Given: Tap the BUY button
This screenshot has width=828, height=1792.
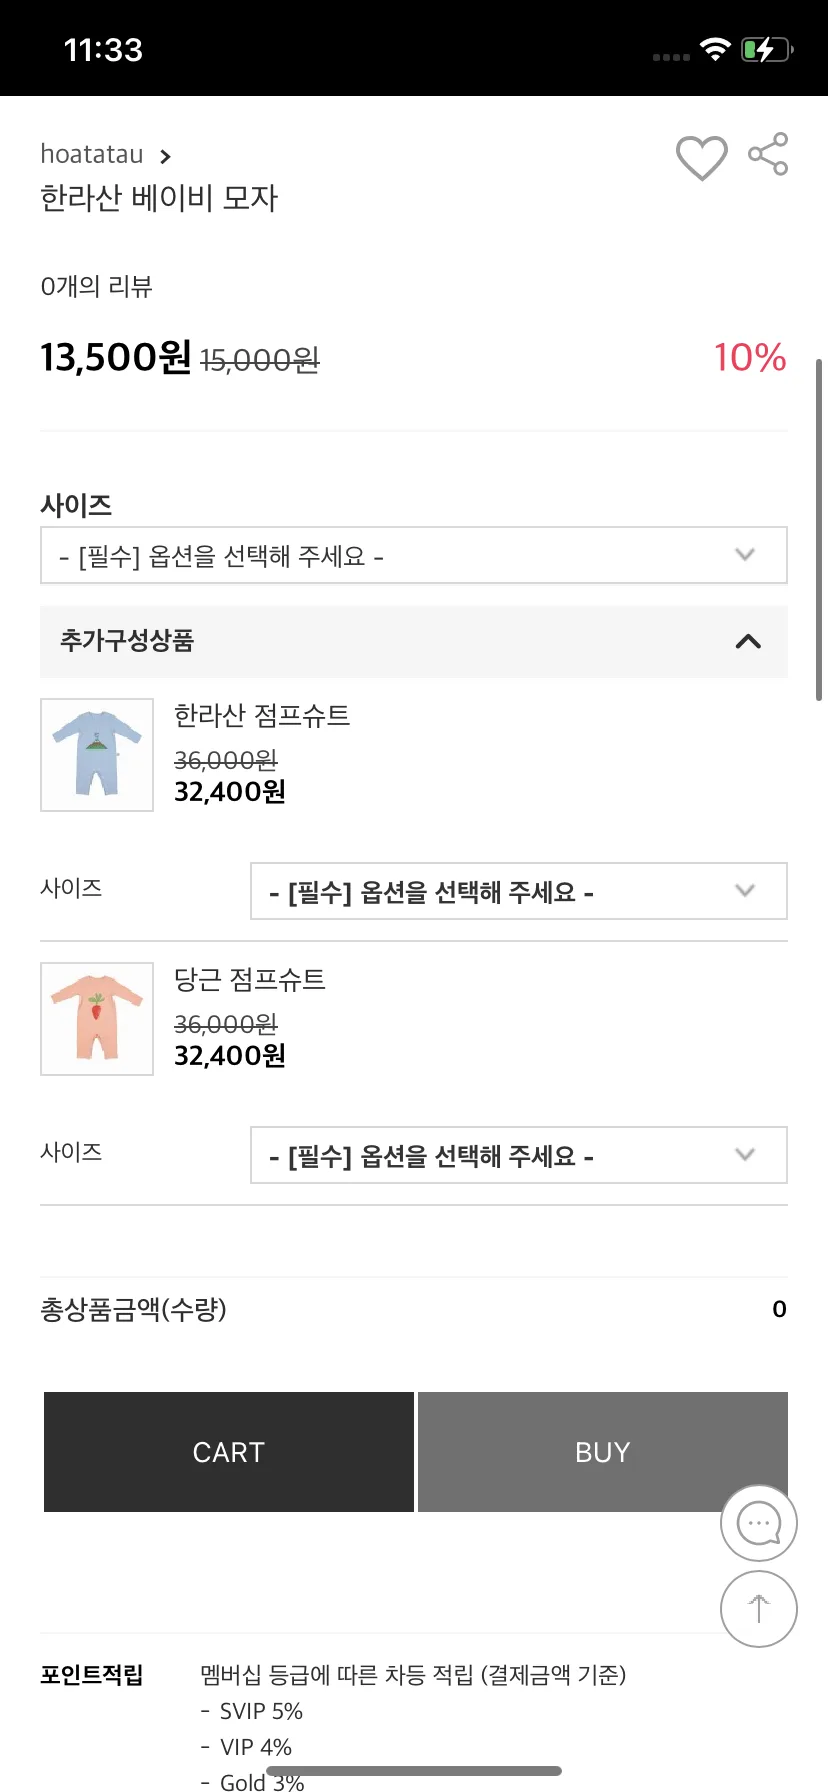Looking at the screenshot, I should (x=603, y=1452).
